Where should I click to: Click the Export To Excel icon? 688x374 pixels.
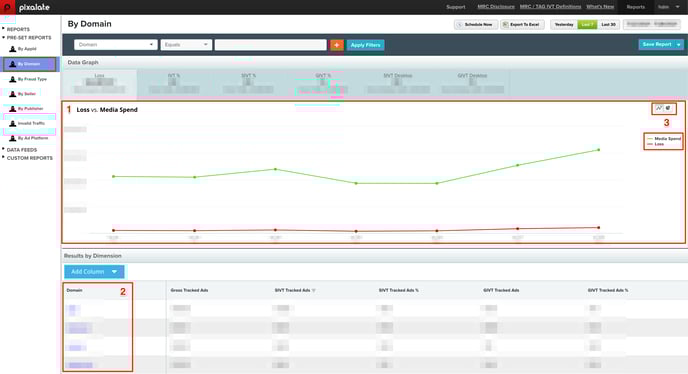click(x=505, y=25)
